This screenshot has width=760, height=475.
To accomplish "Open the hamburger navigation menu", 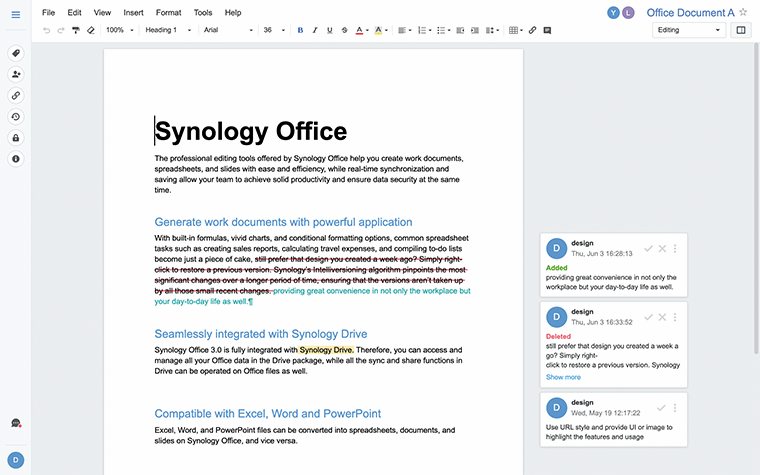I will (16, 15).
